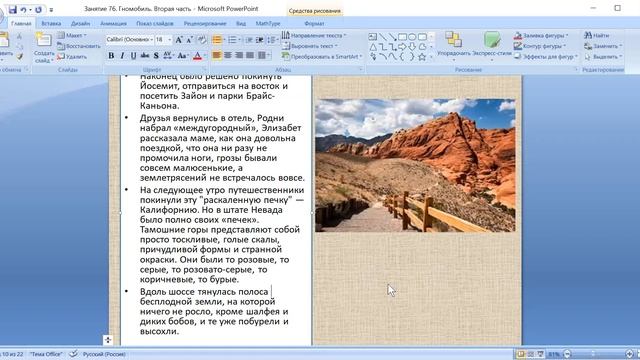The image size is (640, 360).
Task: Use the Format Painter brush
Action: pyautogui.click(x=19, y=56)
